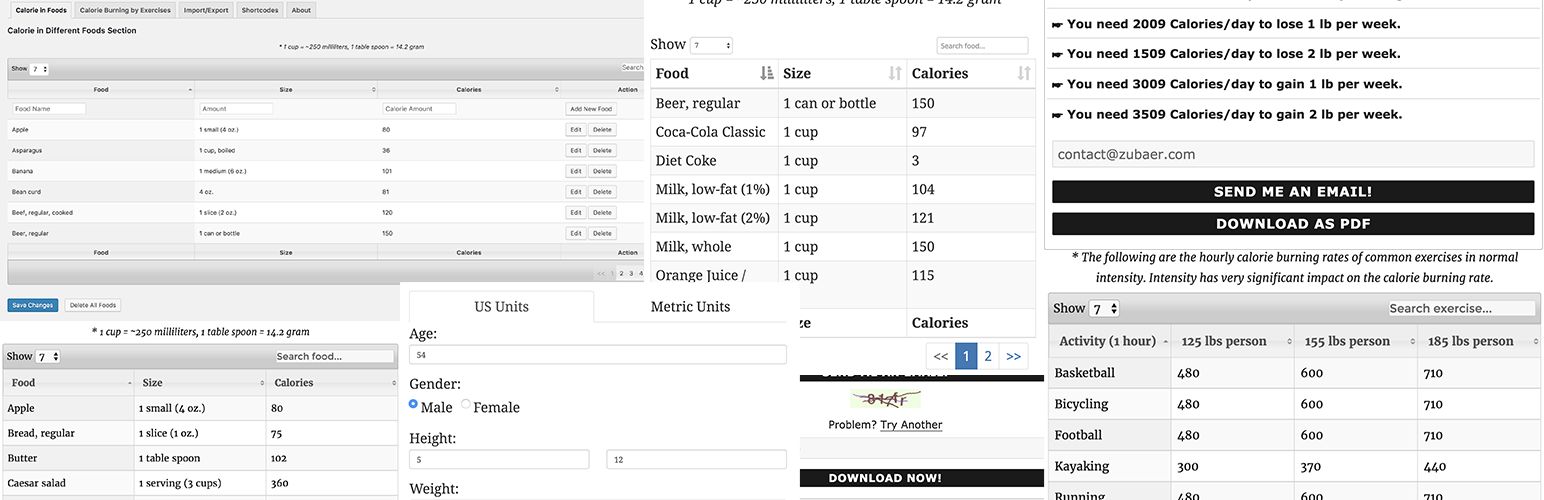The width and height of the screenshot is (1544, 500).
Task: Delete the Apple food row
Action: point(601,130)
